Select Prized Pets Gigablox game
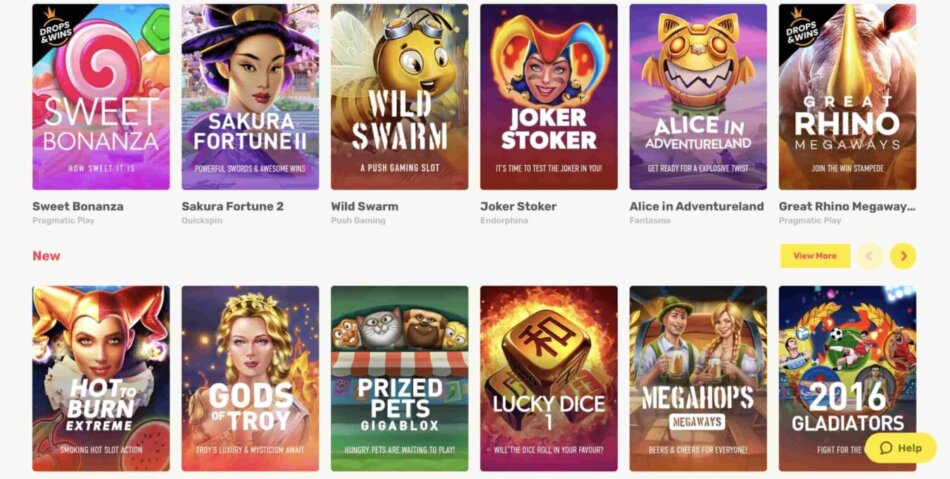The width and height of the screenshot is (950, 479). click(400, 378)
